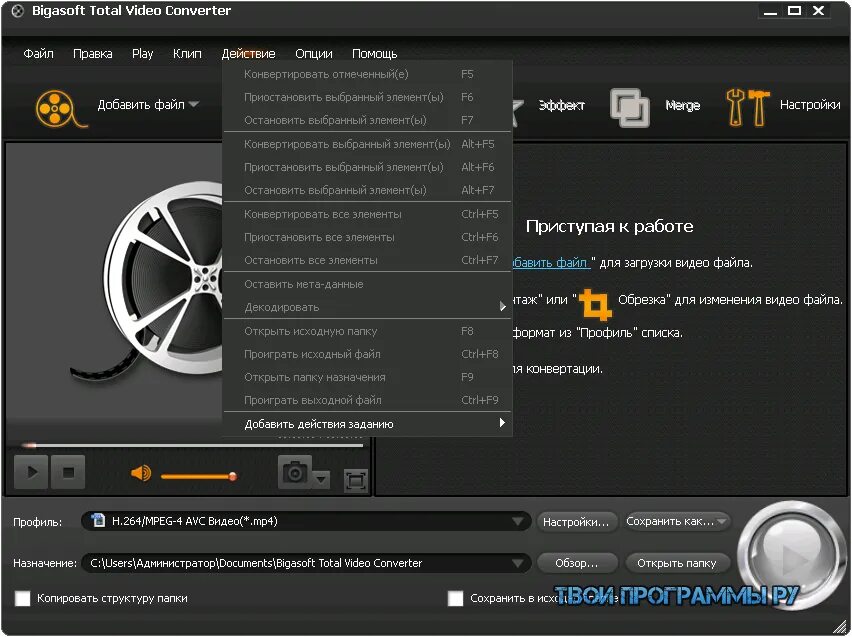This screenshot has height=637, width=852.
Task: Close the Действие menu
Action: 248,54
